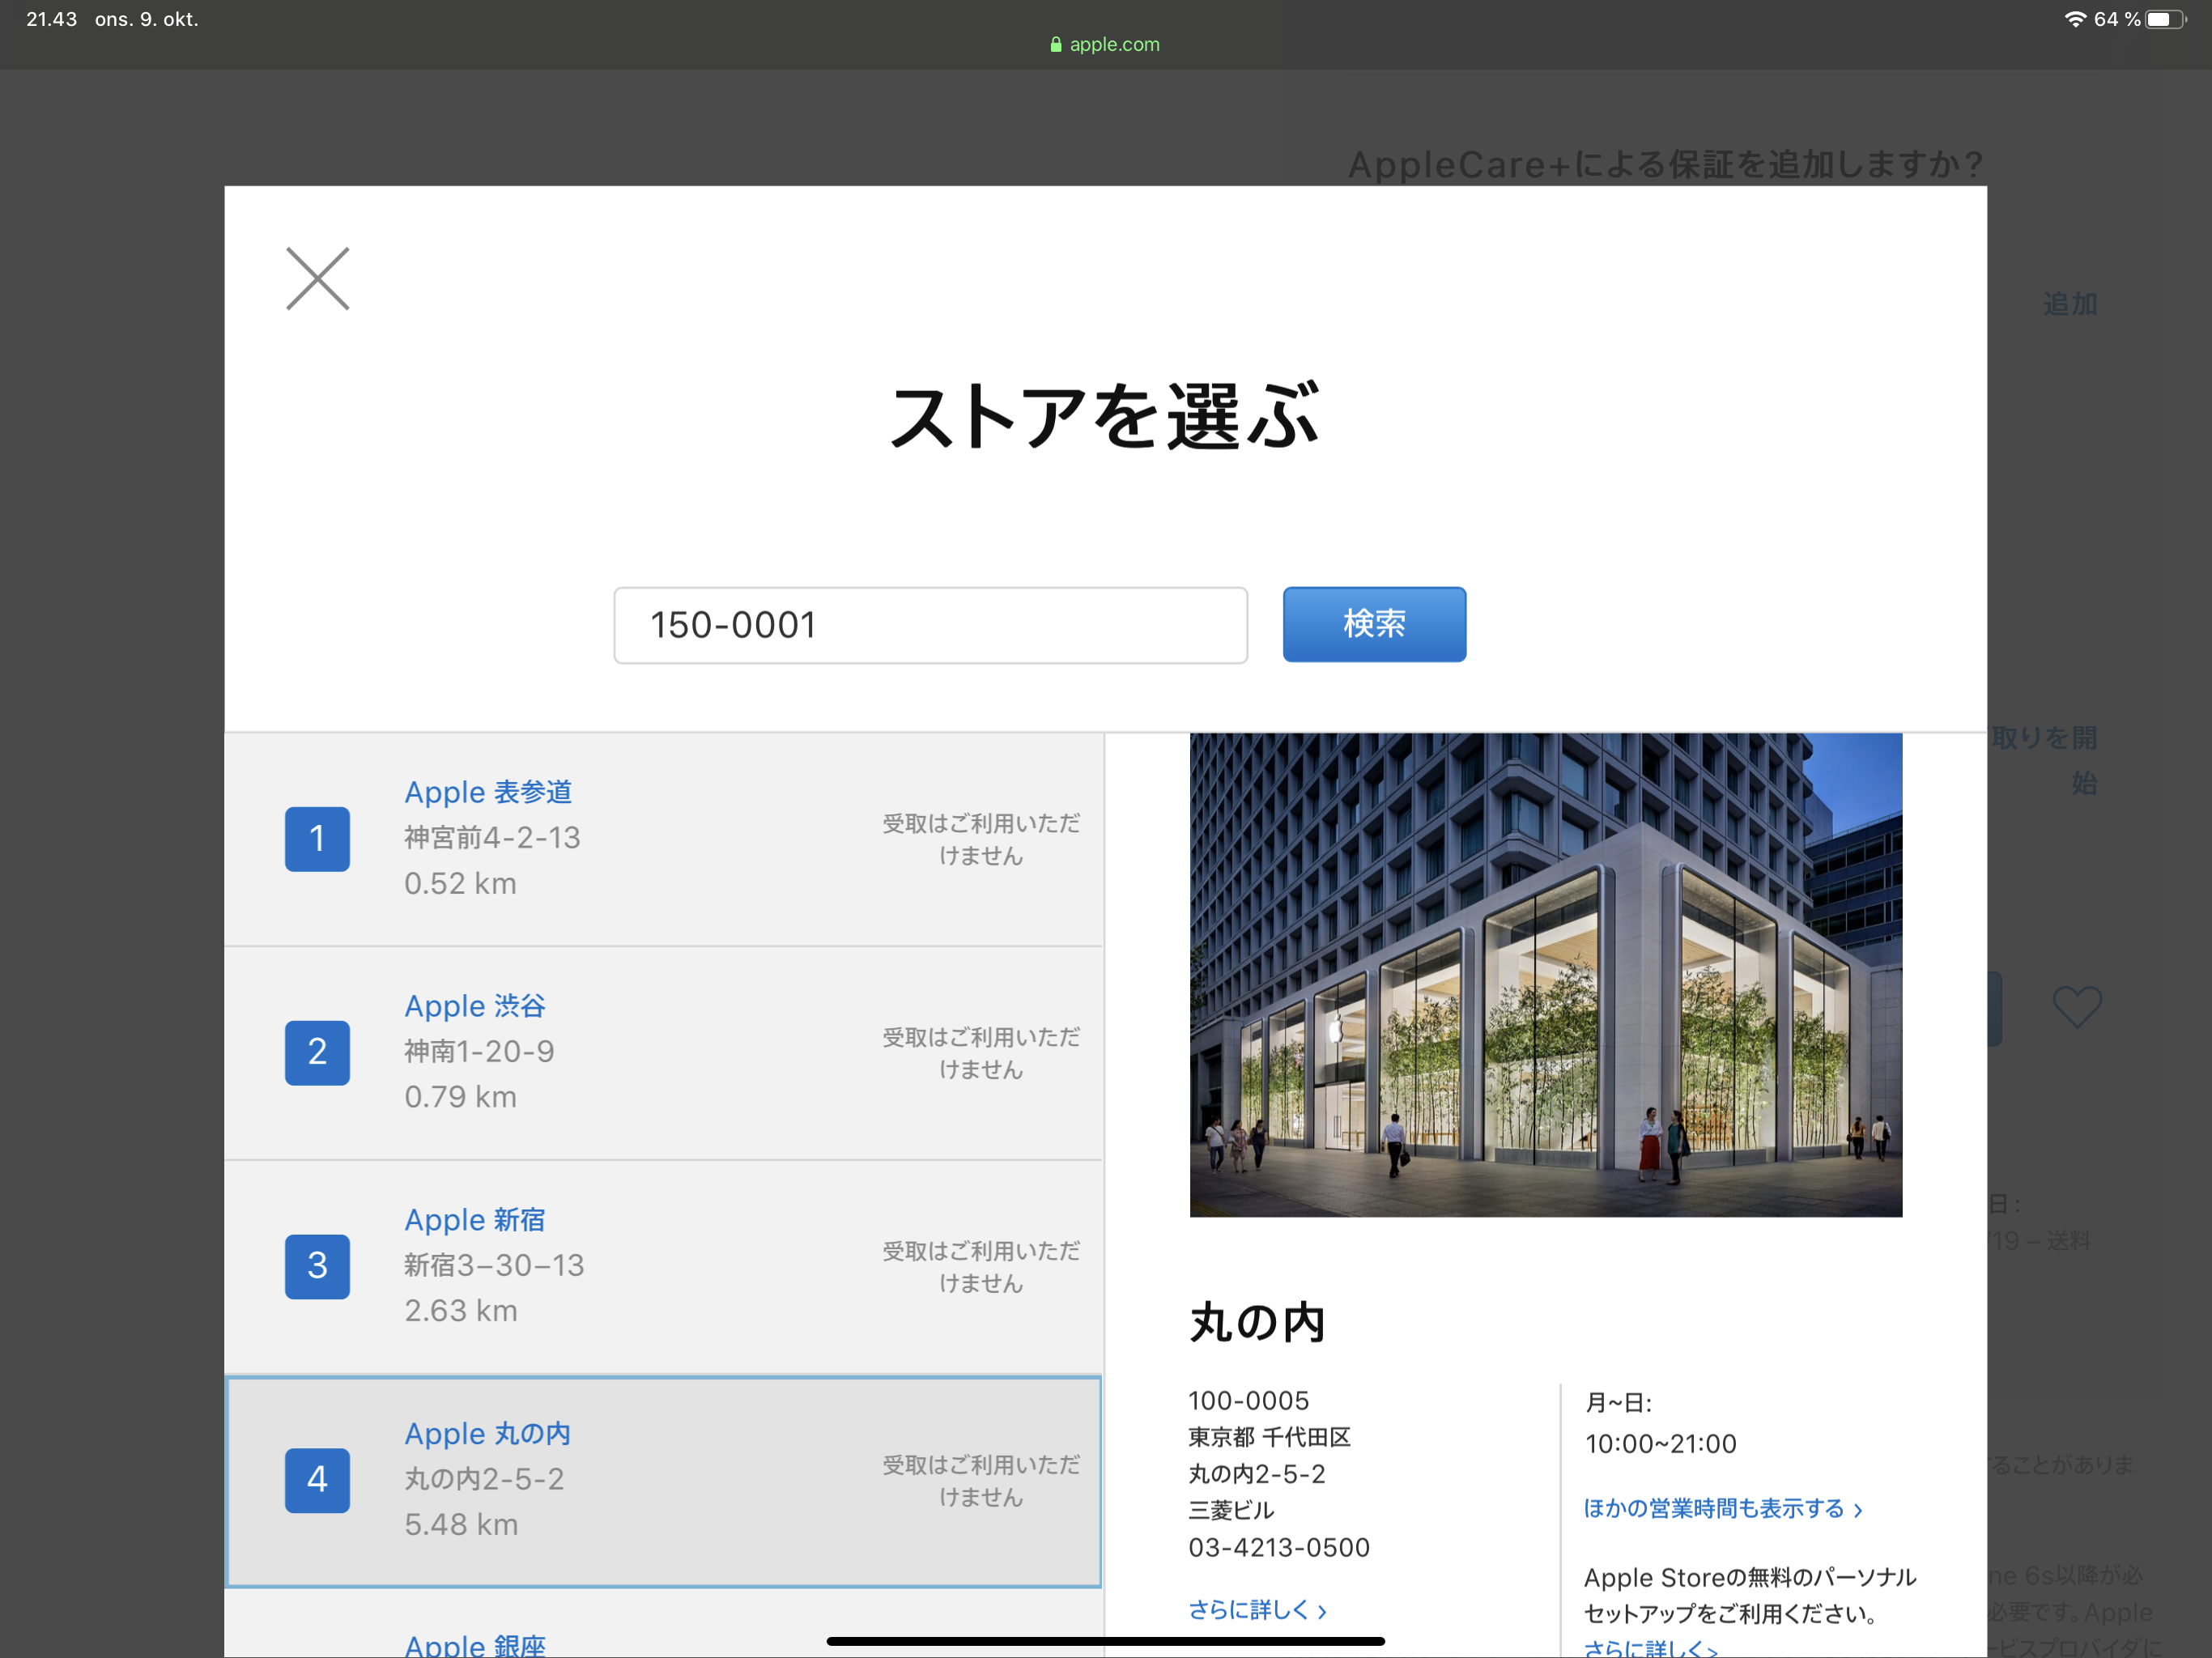Click the postal code search field
Screen dimensions: 2212x1658
[x=930, y=625]
